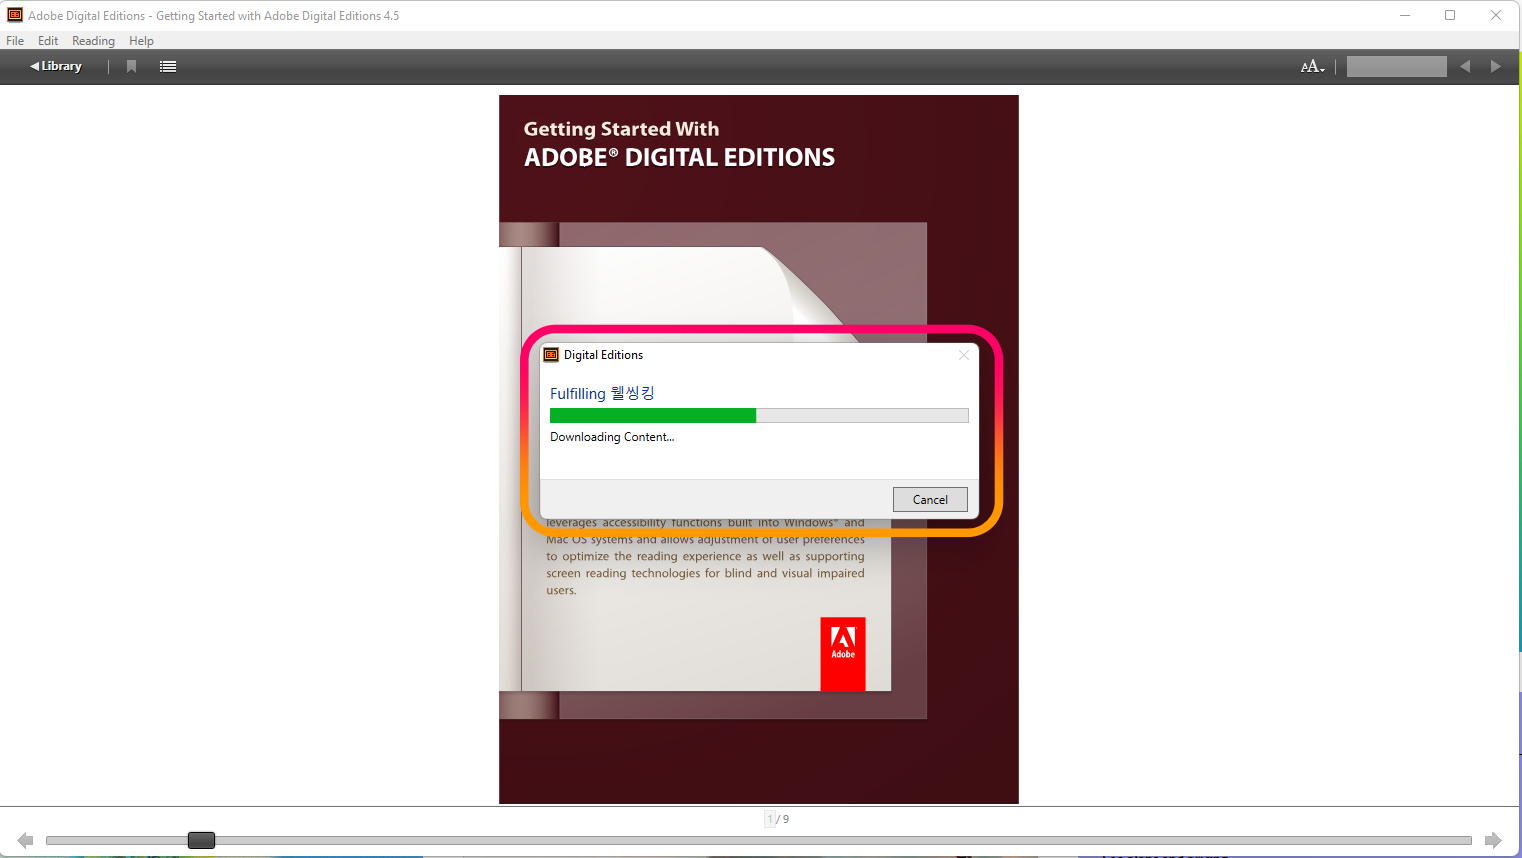
Task: Click the page number field showing 1
Action: (x=770, y=819)
